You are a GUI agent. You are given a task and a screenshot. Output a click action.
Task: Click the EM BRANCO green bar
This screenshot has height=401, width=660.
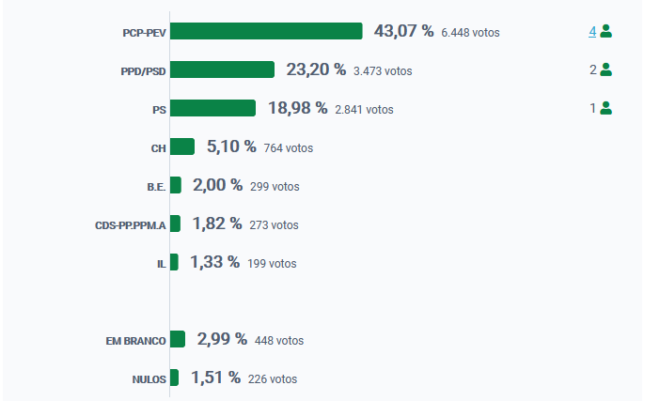[x=177, y=339]
